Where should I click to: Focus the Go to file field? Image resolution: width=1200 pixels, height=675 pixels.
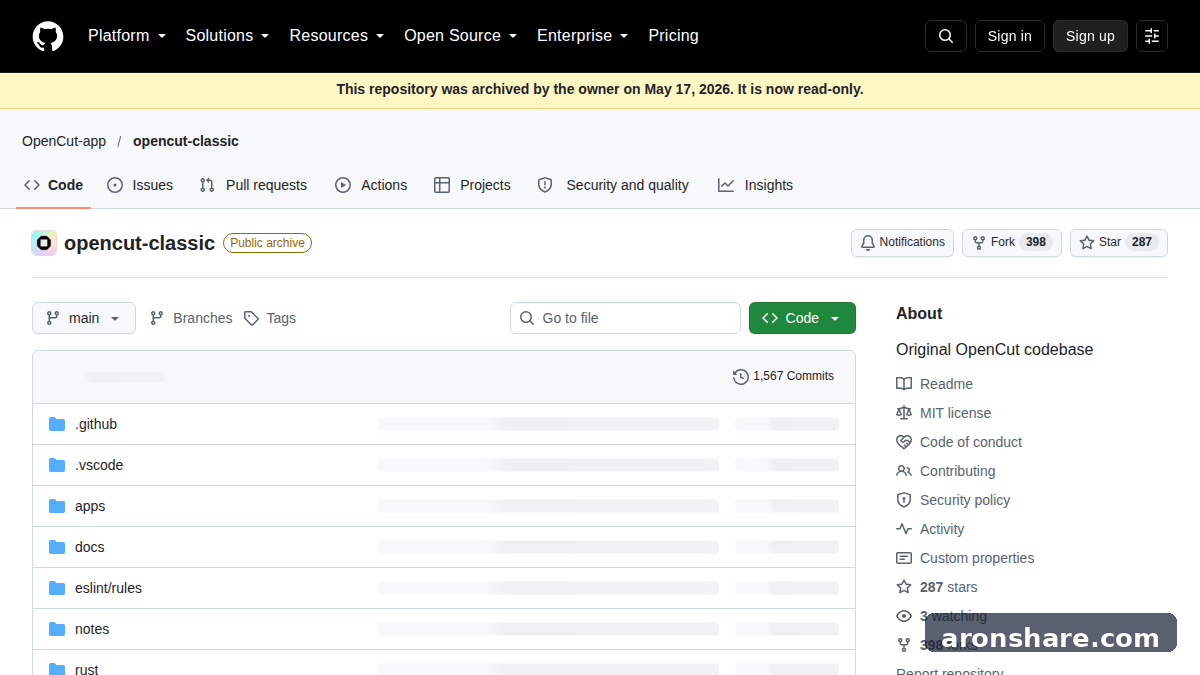(x=625, y=318)
